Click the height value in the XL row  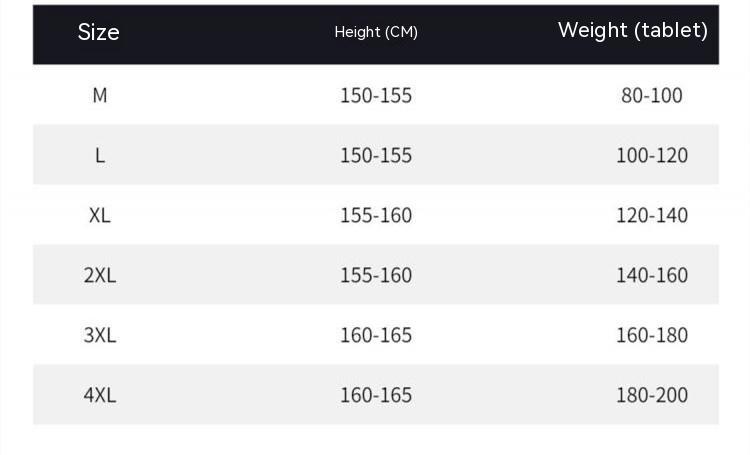point(376,215)
